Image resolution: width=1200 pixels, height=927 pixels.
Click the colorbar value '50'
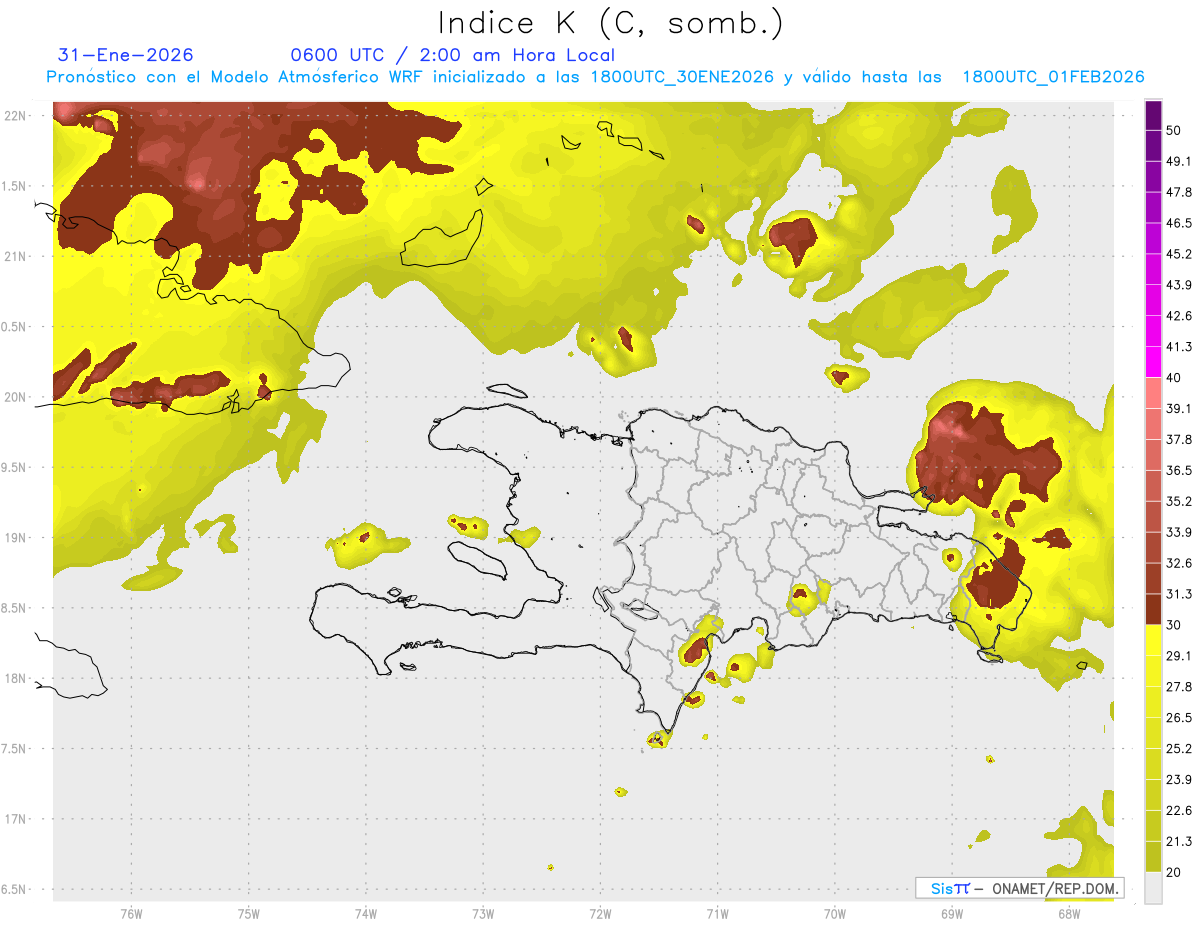[x=1174, y=130]
